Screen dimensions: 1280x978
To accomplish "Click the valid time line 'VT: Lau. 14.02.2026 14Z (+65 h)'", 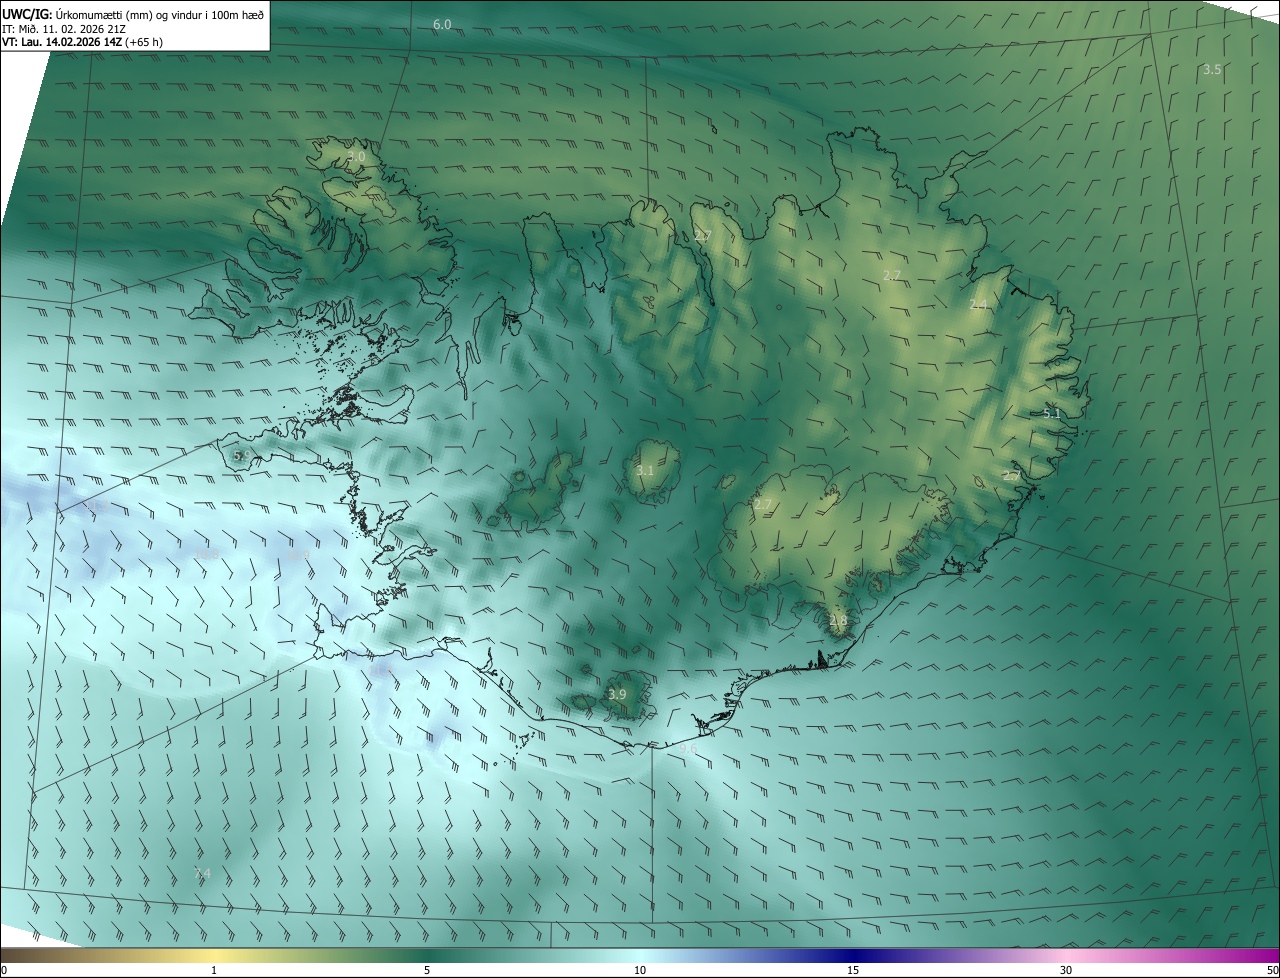I will point(82,42).
